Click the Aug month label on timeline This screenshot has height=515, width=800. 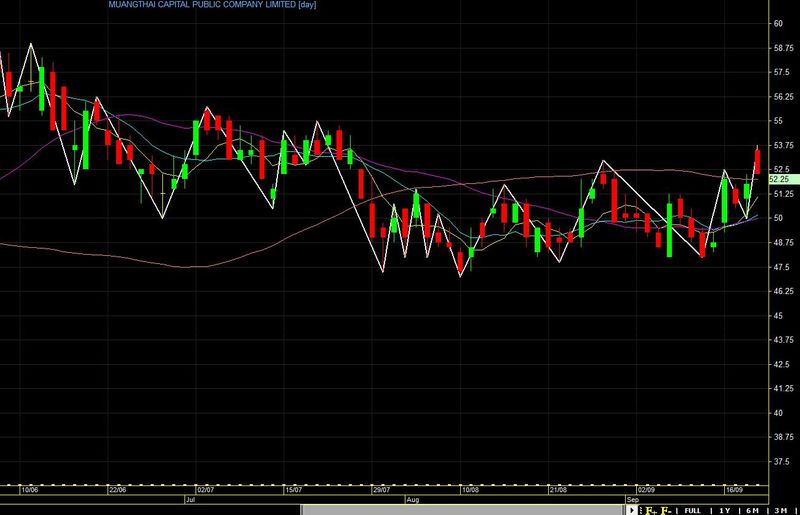(413, 500)
